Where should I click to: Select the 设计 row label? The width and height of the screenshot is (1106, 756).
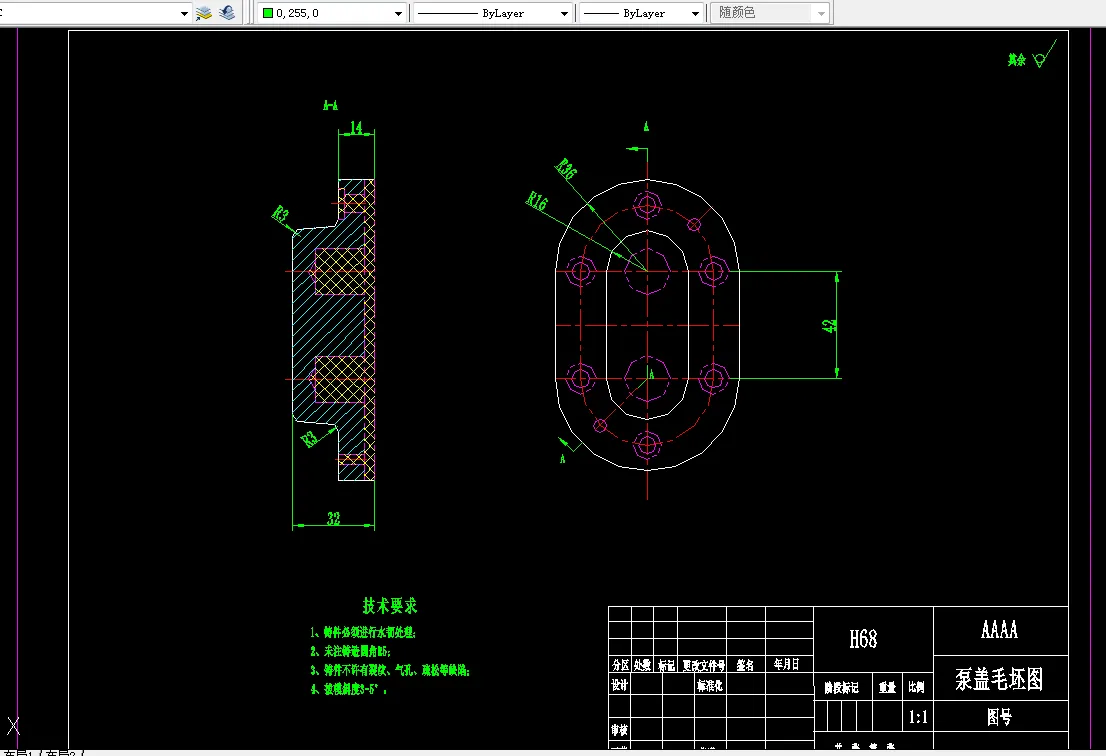(619, 685)
